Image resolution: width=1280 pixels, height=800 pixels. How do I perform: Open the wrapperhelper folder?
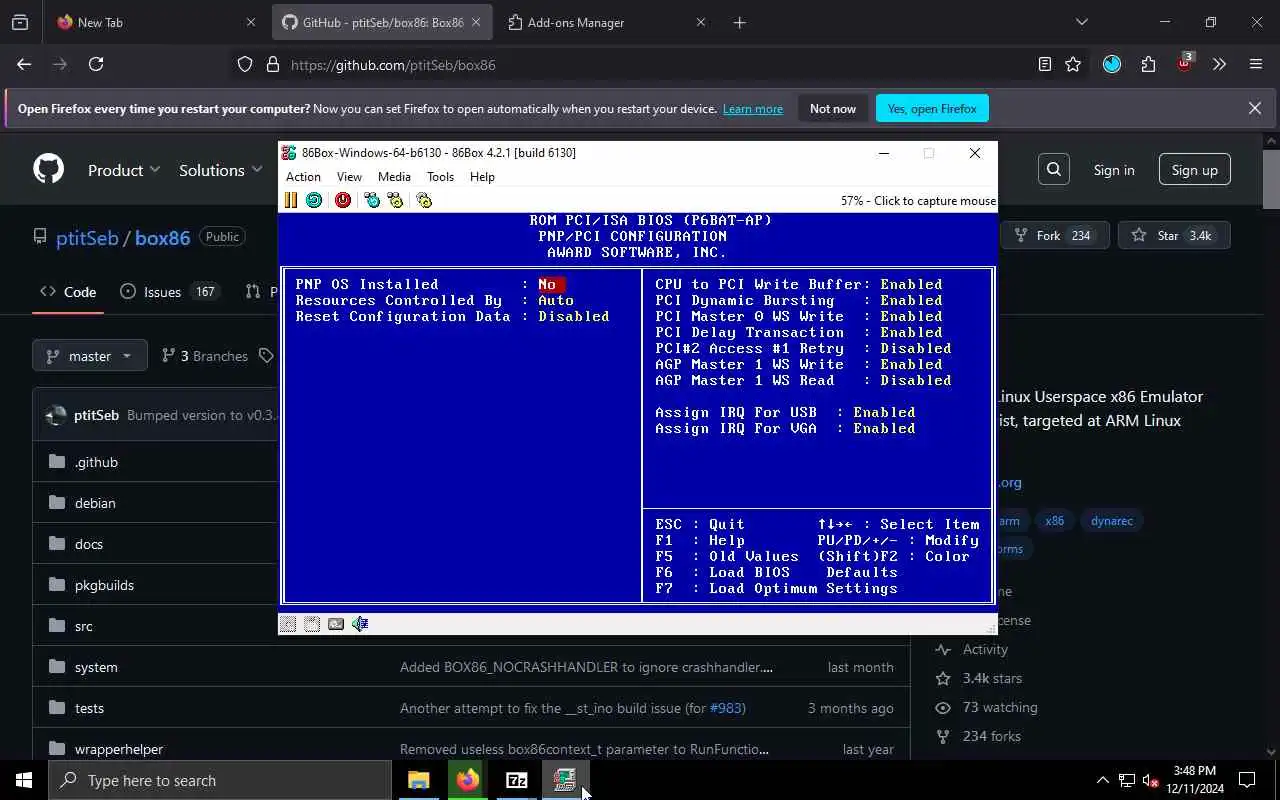[x=119, y=749]
